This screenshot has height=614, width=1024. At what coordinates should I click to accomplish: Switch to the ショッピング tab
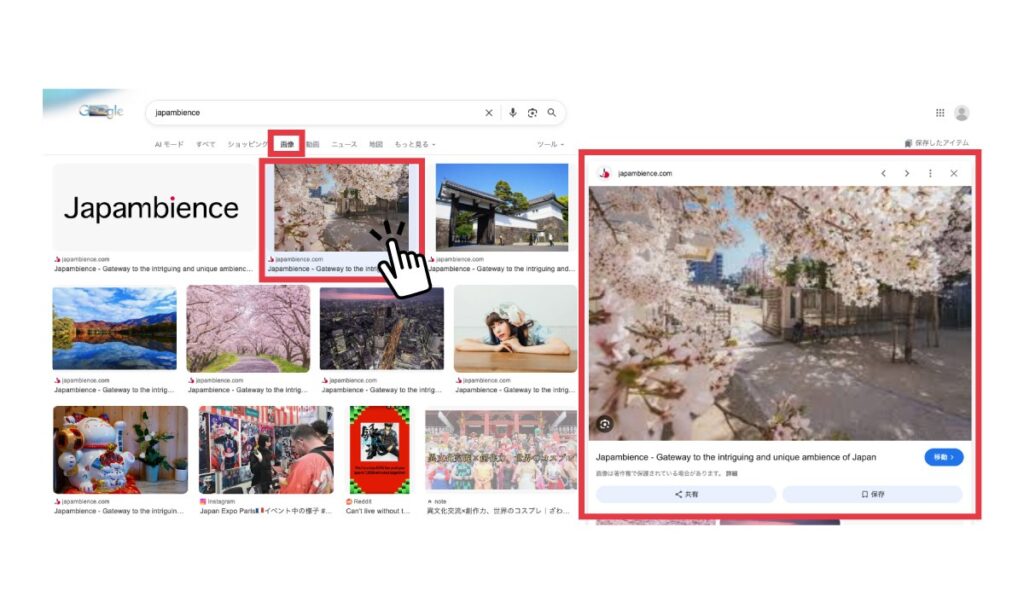[x=247, y=144]
